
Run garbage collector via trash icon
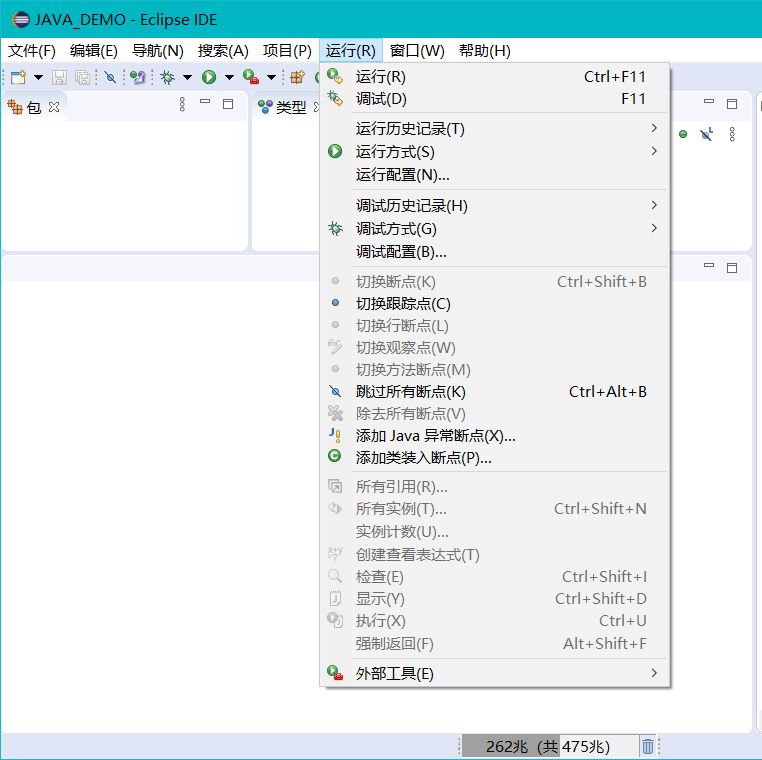[x=648, y=746]
